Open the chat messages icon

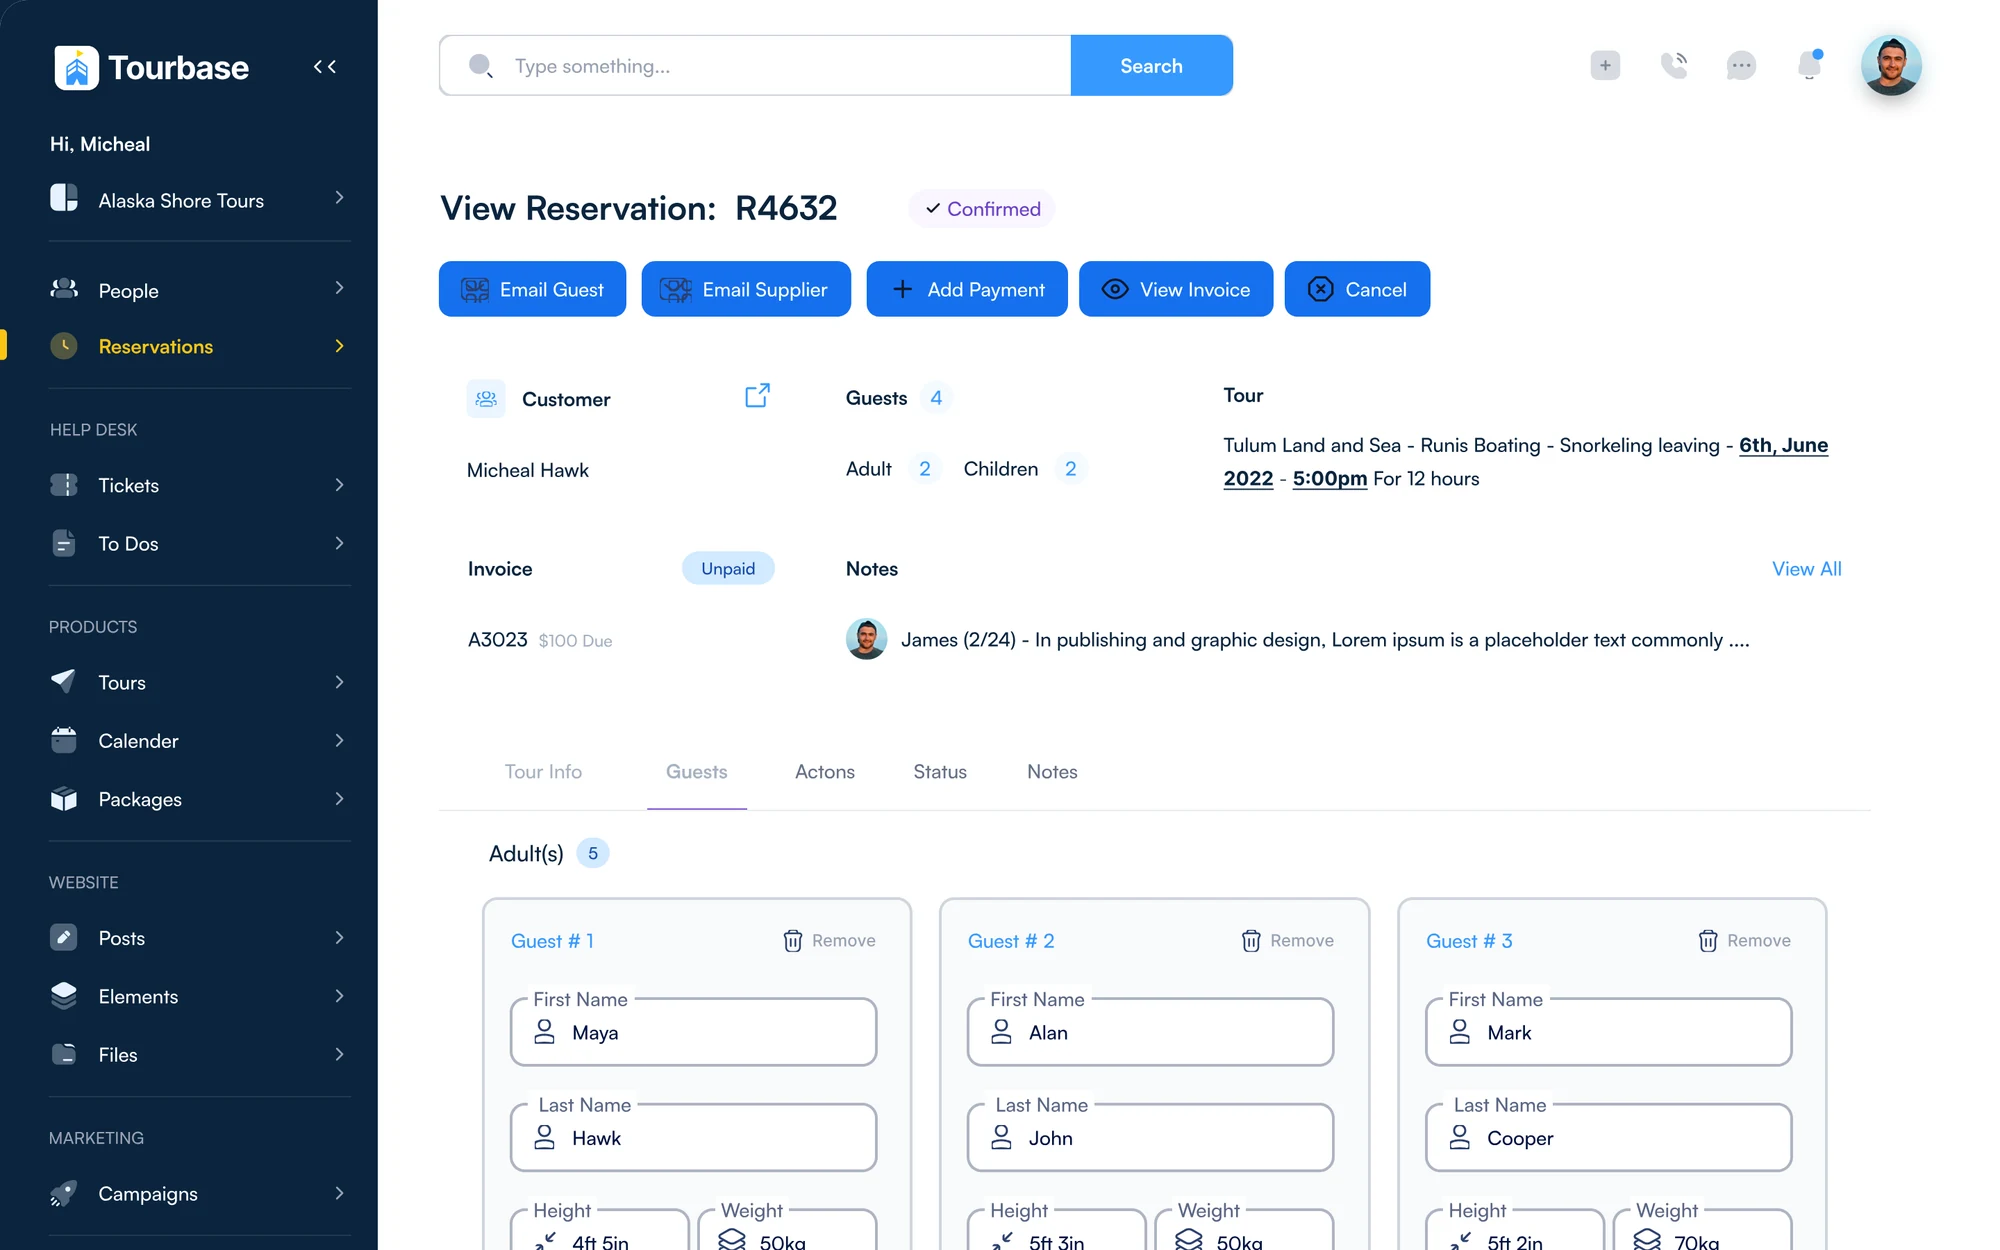tap(1741, 66)
